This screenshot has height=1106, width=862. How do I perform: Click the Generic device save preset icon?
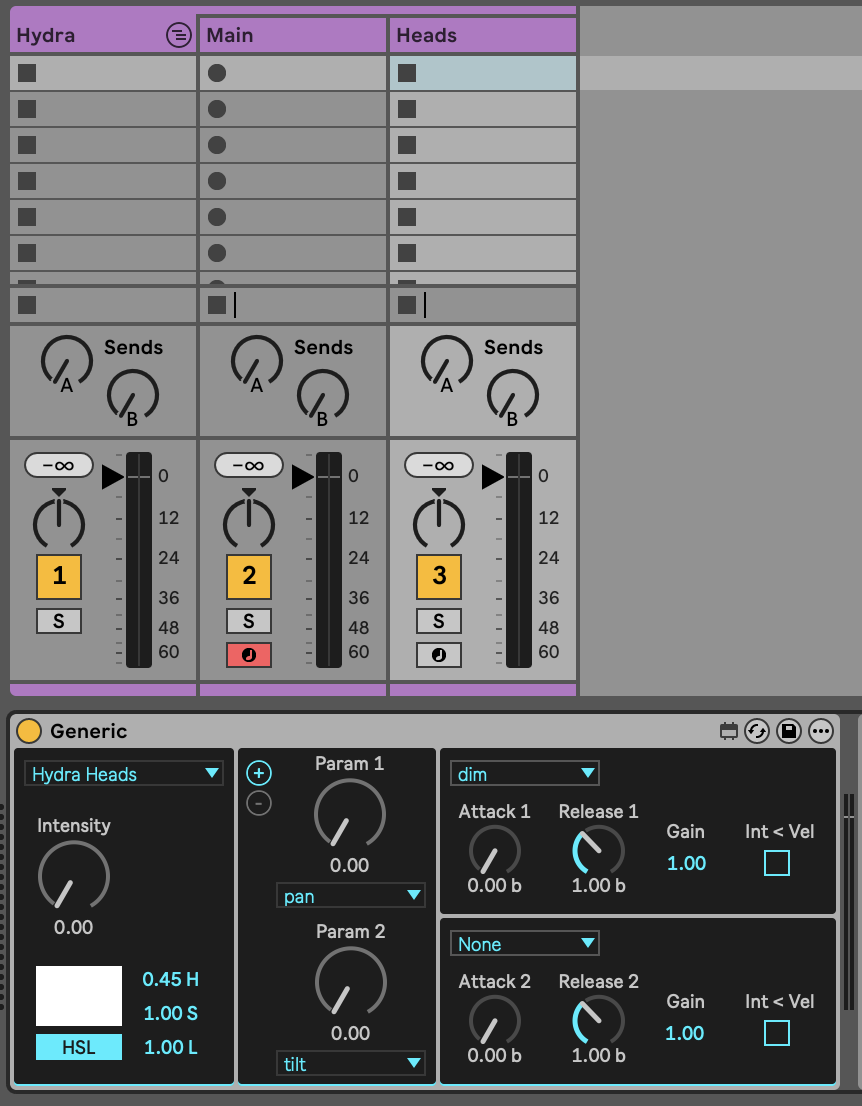789,732
